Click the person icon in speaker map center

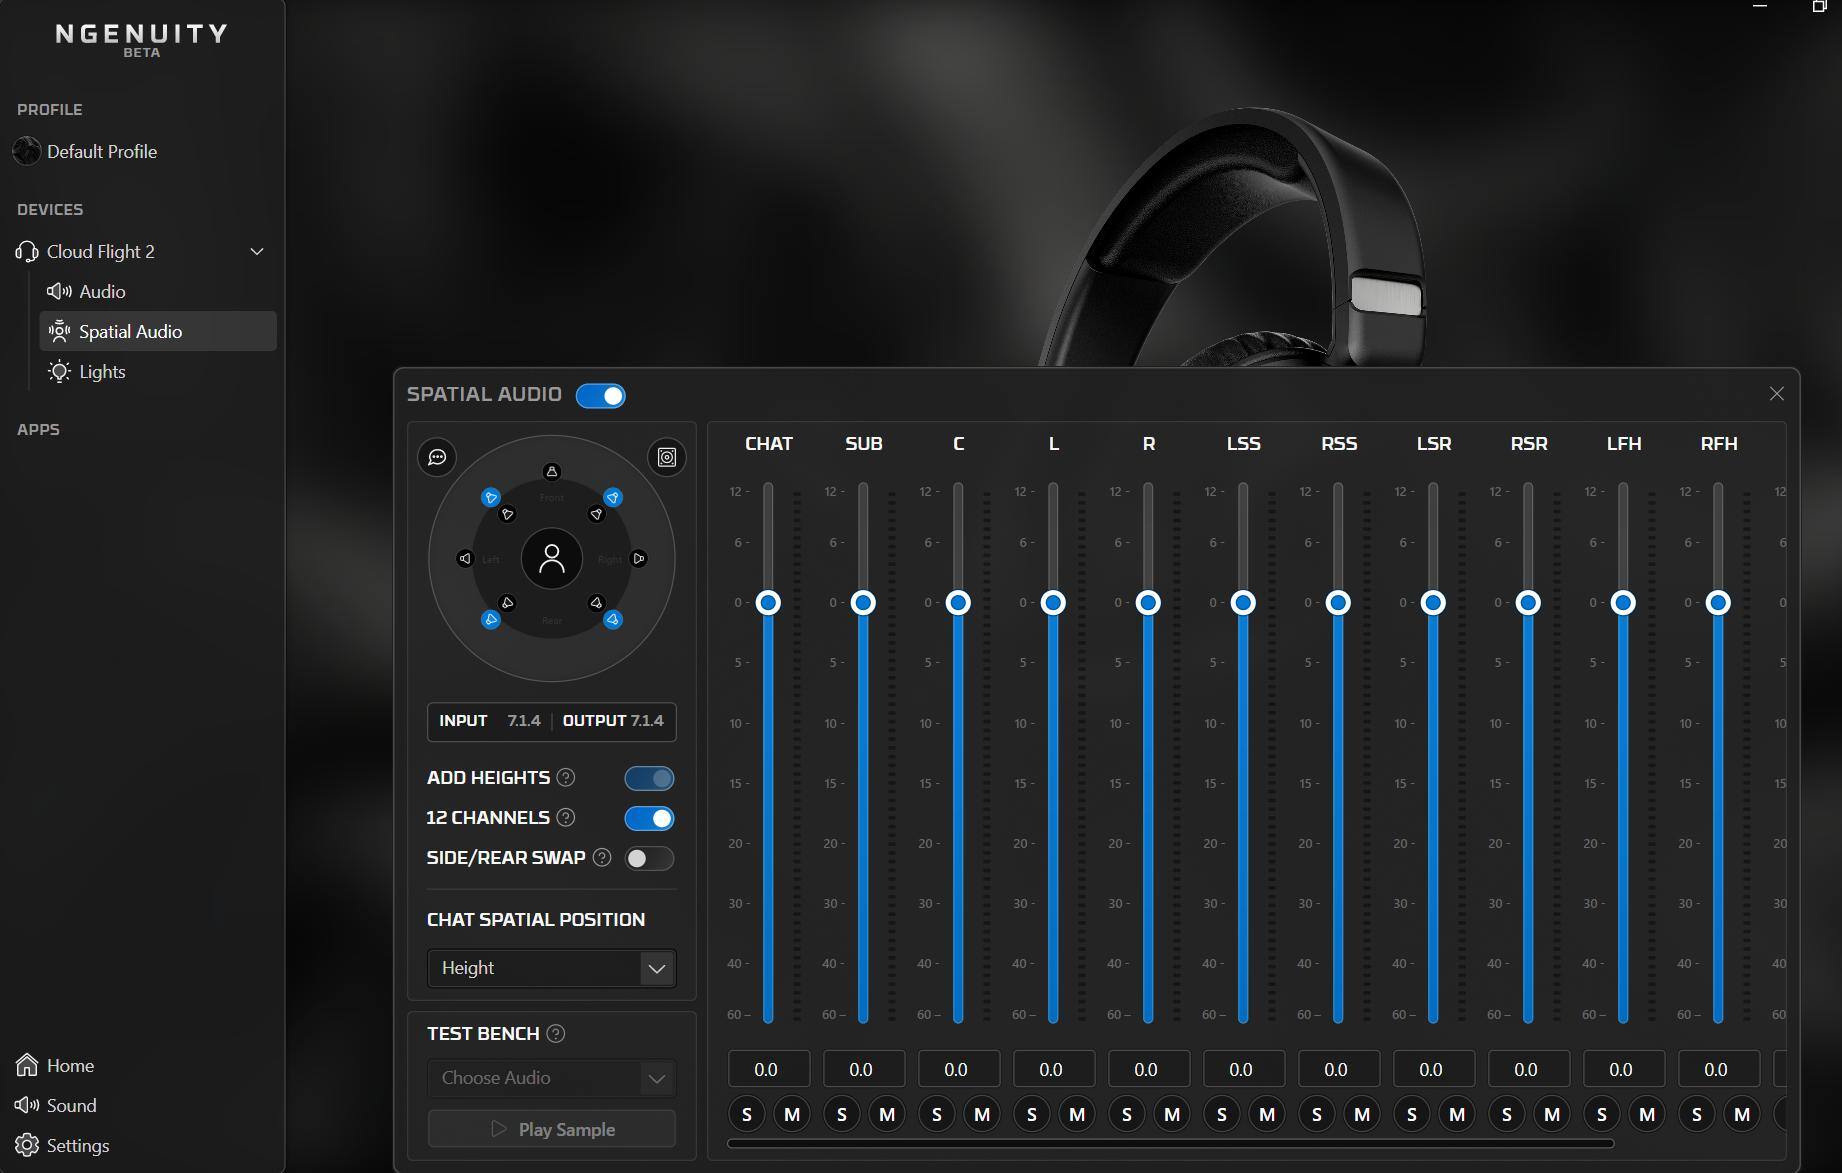click(551, 558)
